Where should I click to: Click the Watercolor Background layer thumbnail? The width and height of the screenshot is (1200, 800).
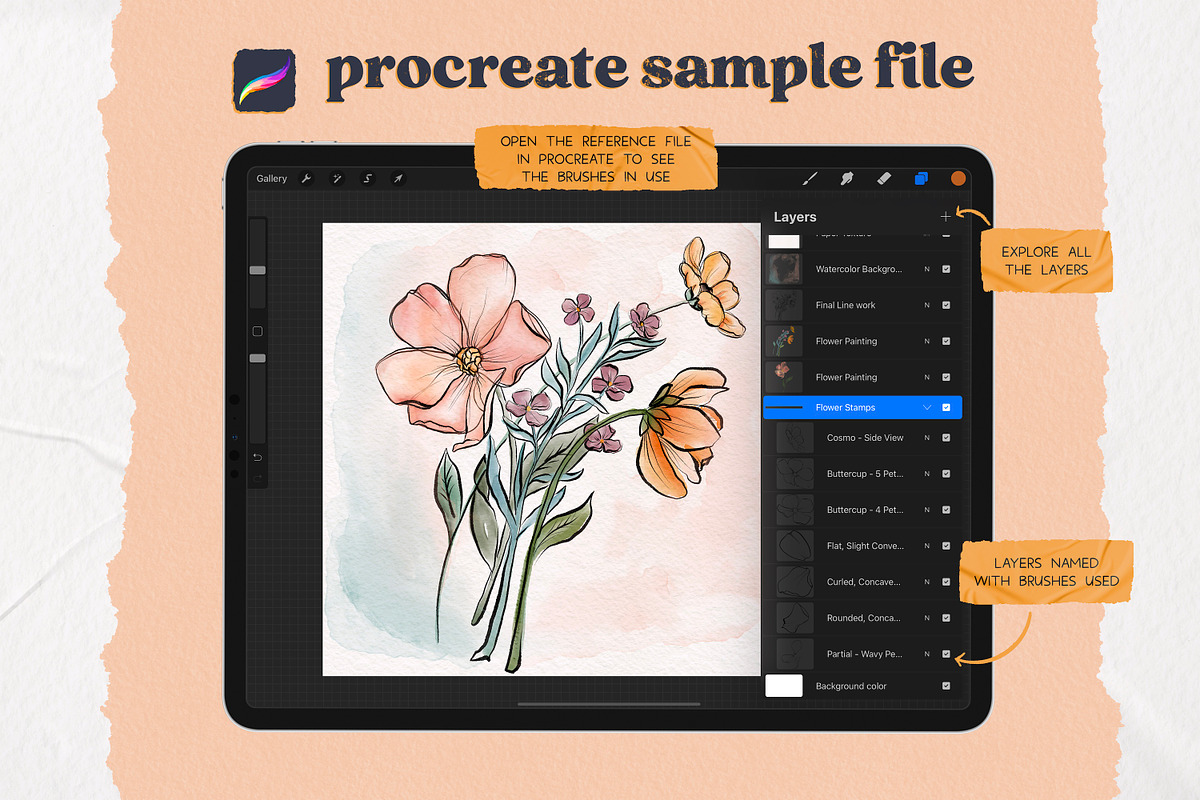click(784, 269)
